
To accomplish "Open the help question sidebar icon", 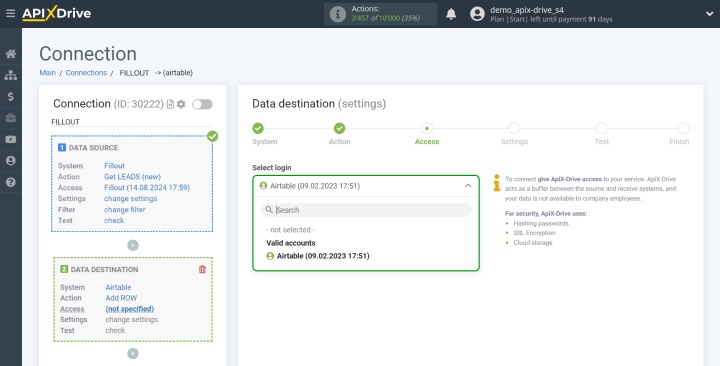I will pos(11,182).
